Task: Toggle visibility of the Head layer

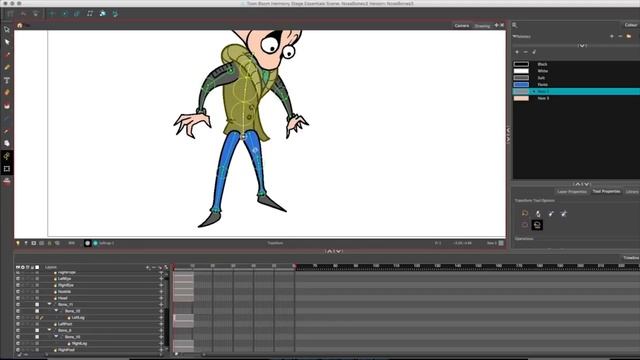Action: point(18,298)
